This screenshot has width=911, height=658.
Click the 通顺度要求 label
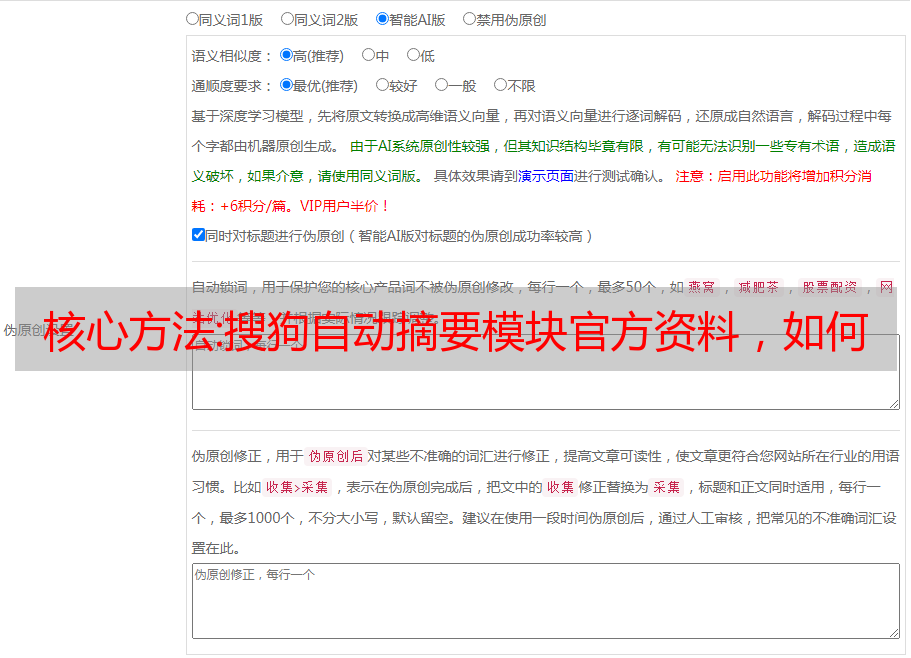pos(232,87)
